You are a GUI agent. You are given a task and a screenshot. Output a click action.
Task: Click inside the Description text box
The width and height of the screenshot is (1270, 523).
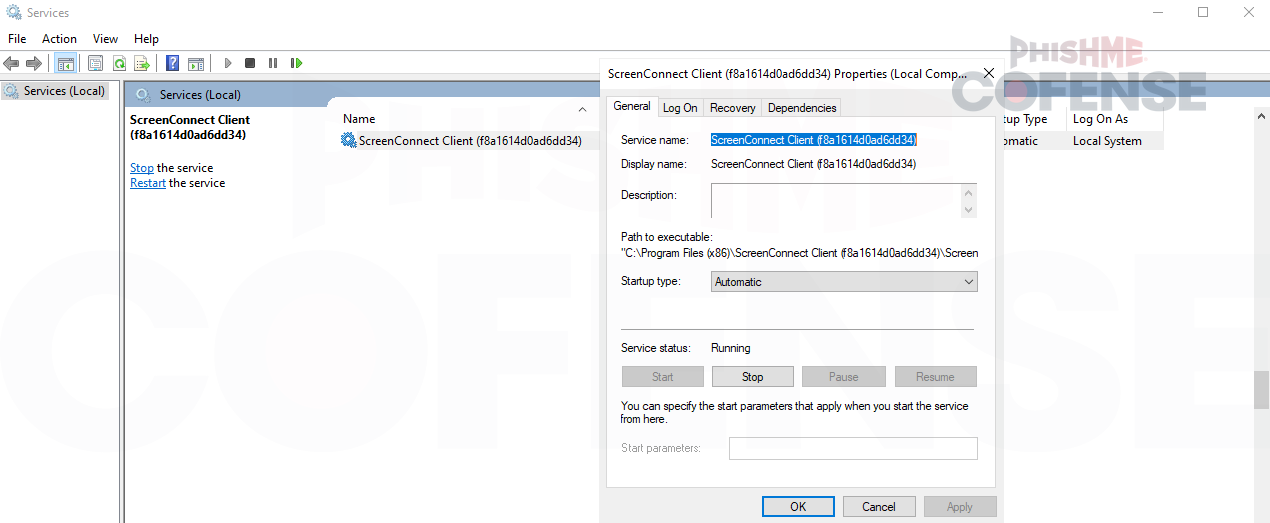point(835,200)
